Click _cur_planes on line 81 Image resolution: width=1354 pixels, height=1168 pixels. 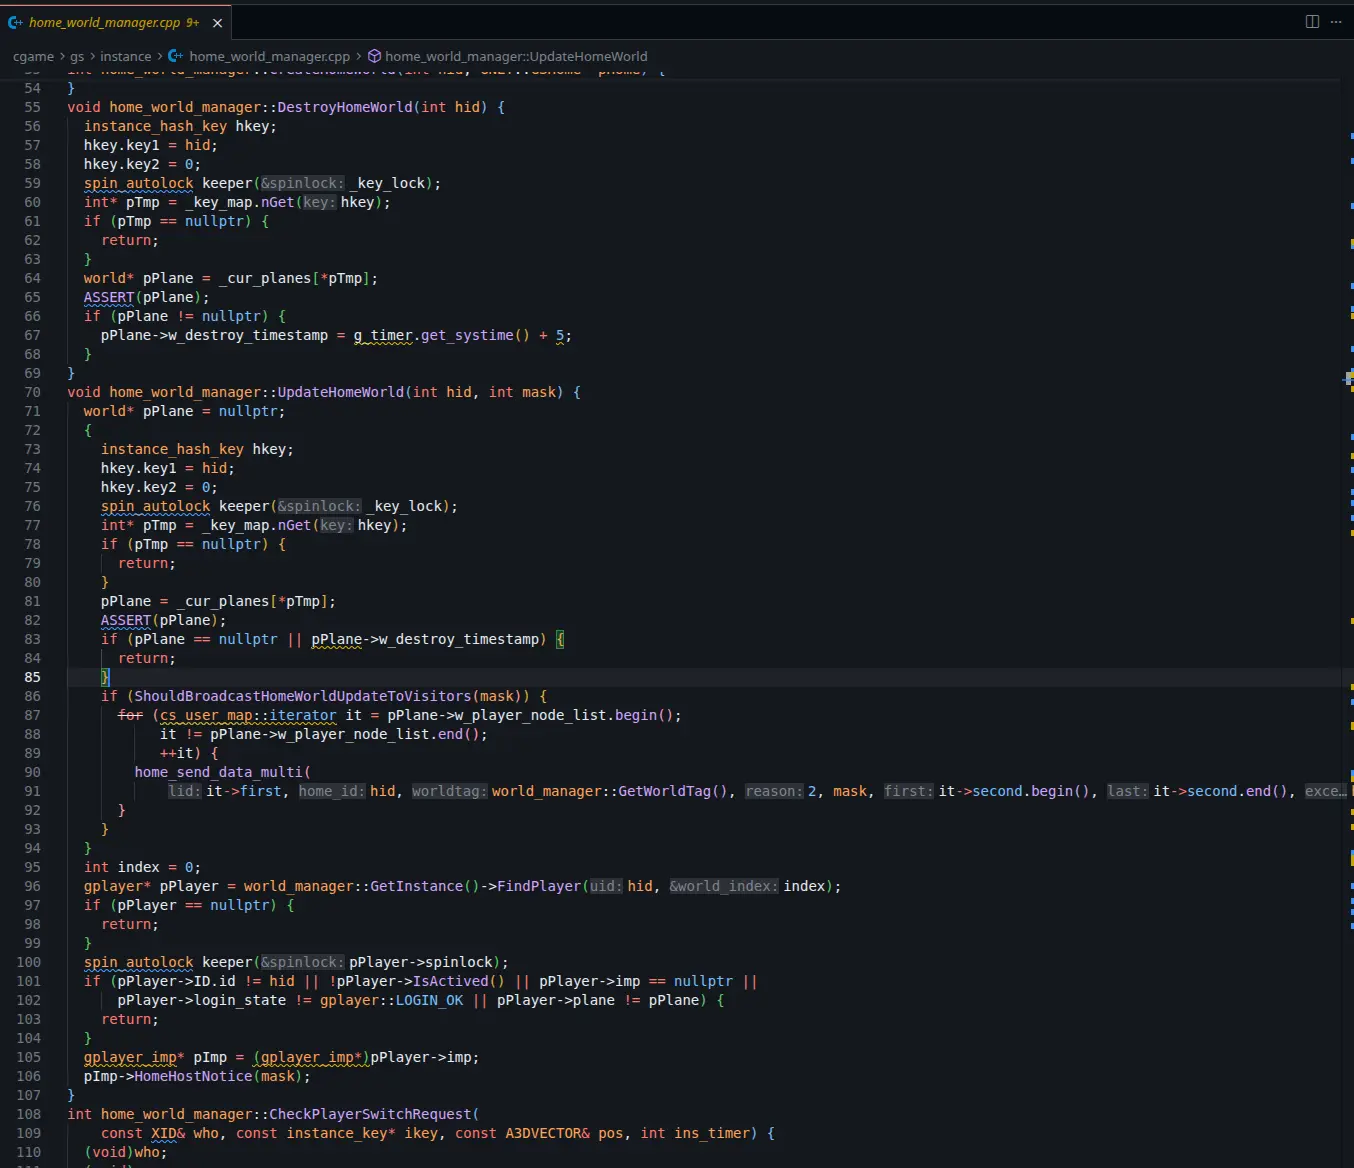223,601
